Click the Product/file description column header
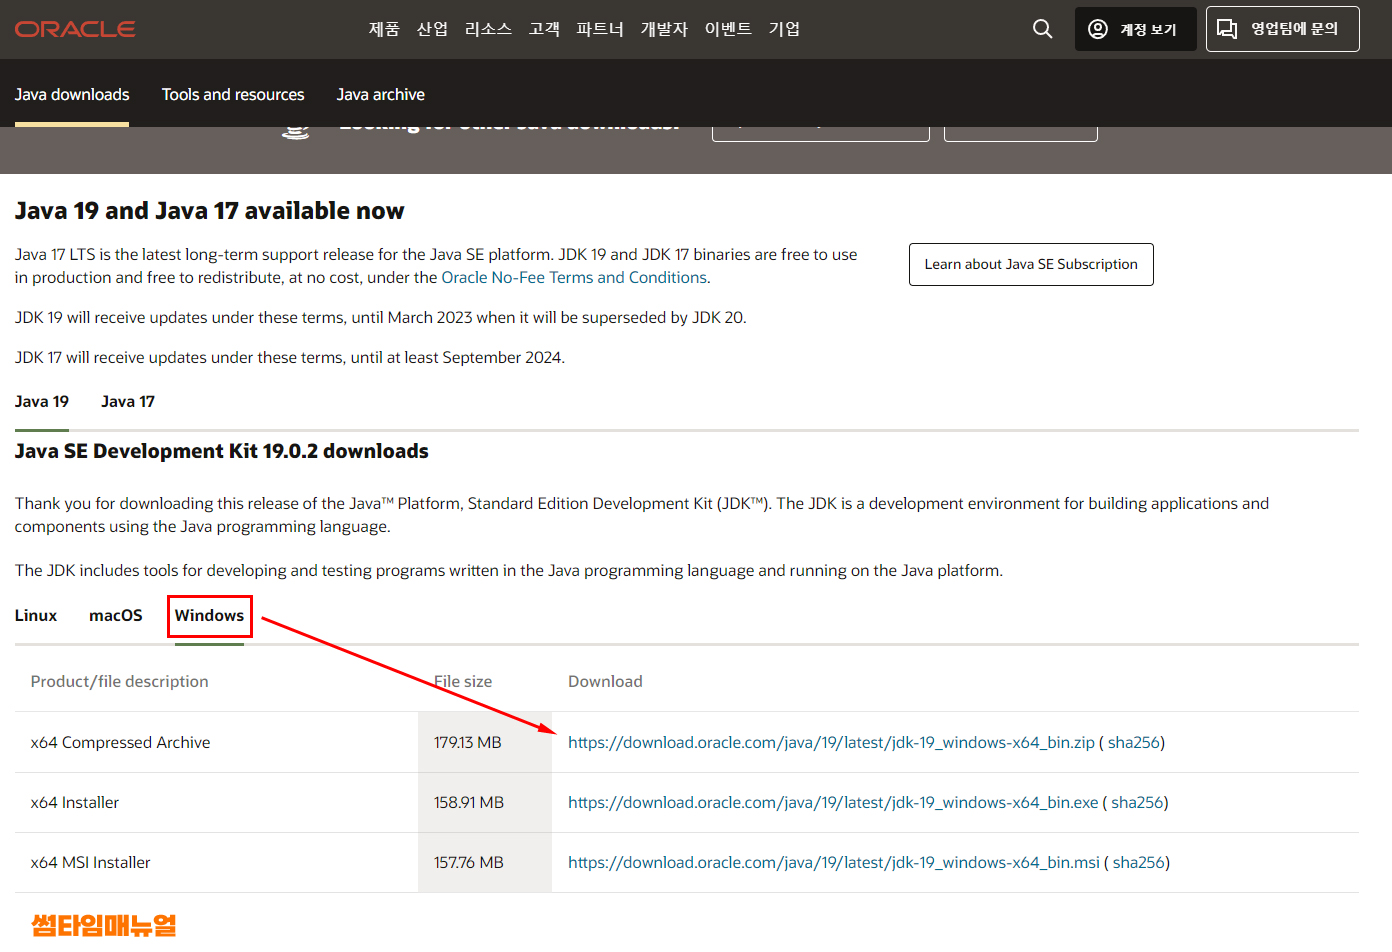 pyautogui.click(x=119, y=681)
